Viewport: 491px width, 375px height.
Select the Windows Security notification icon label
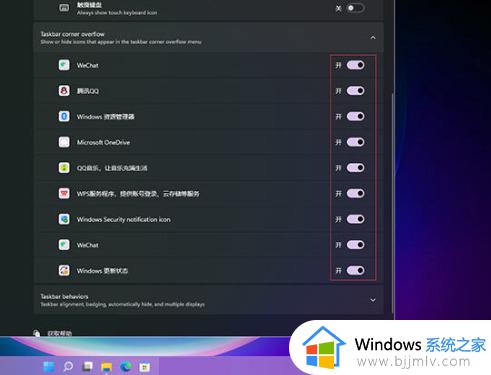coord(124,219)
